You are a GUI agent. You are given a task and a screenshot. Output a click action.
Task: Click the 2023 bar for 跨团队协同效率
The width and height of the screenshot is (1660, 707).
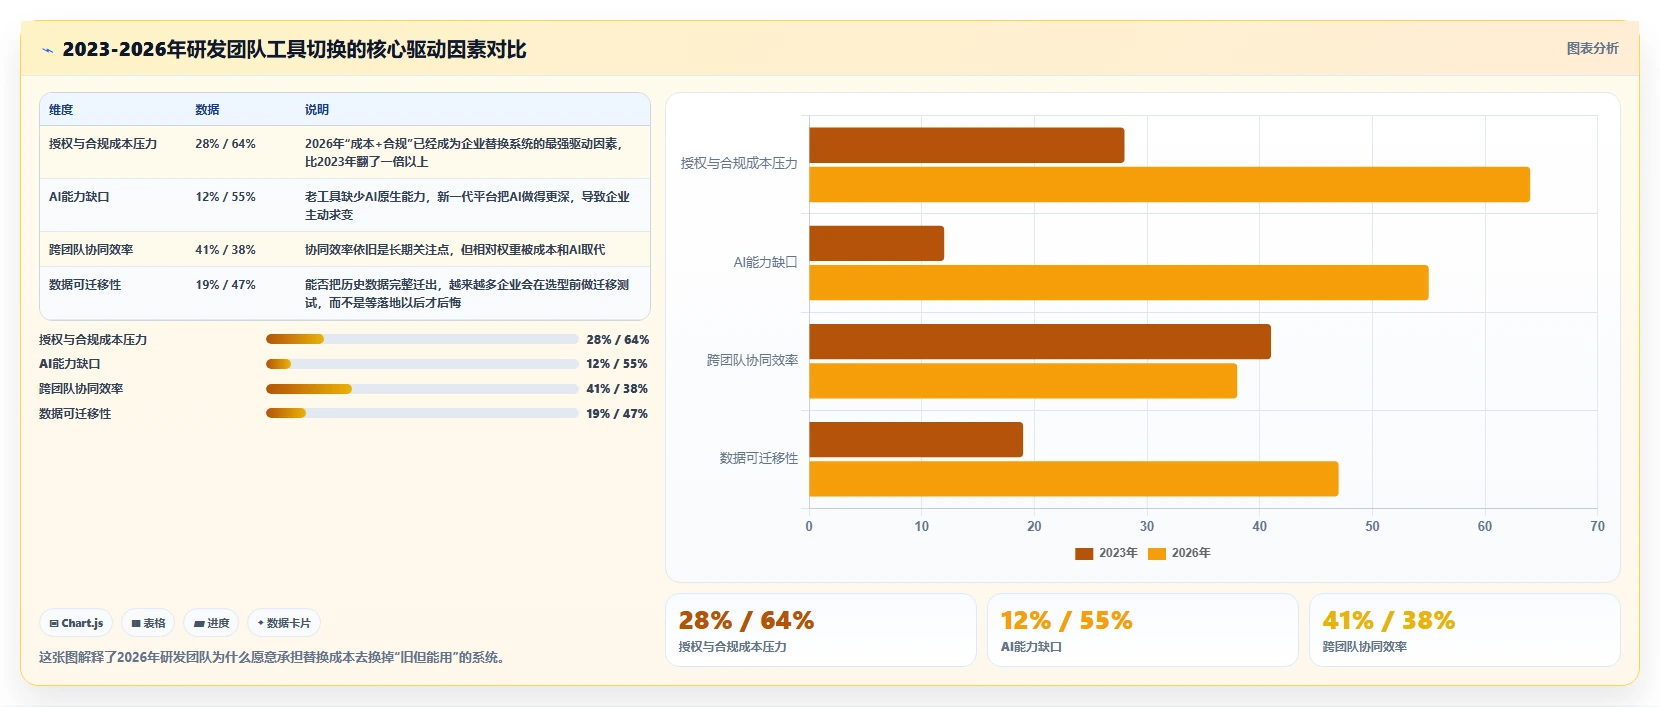pos(1040,341)
